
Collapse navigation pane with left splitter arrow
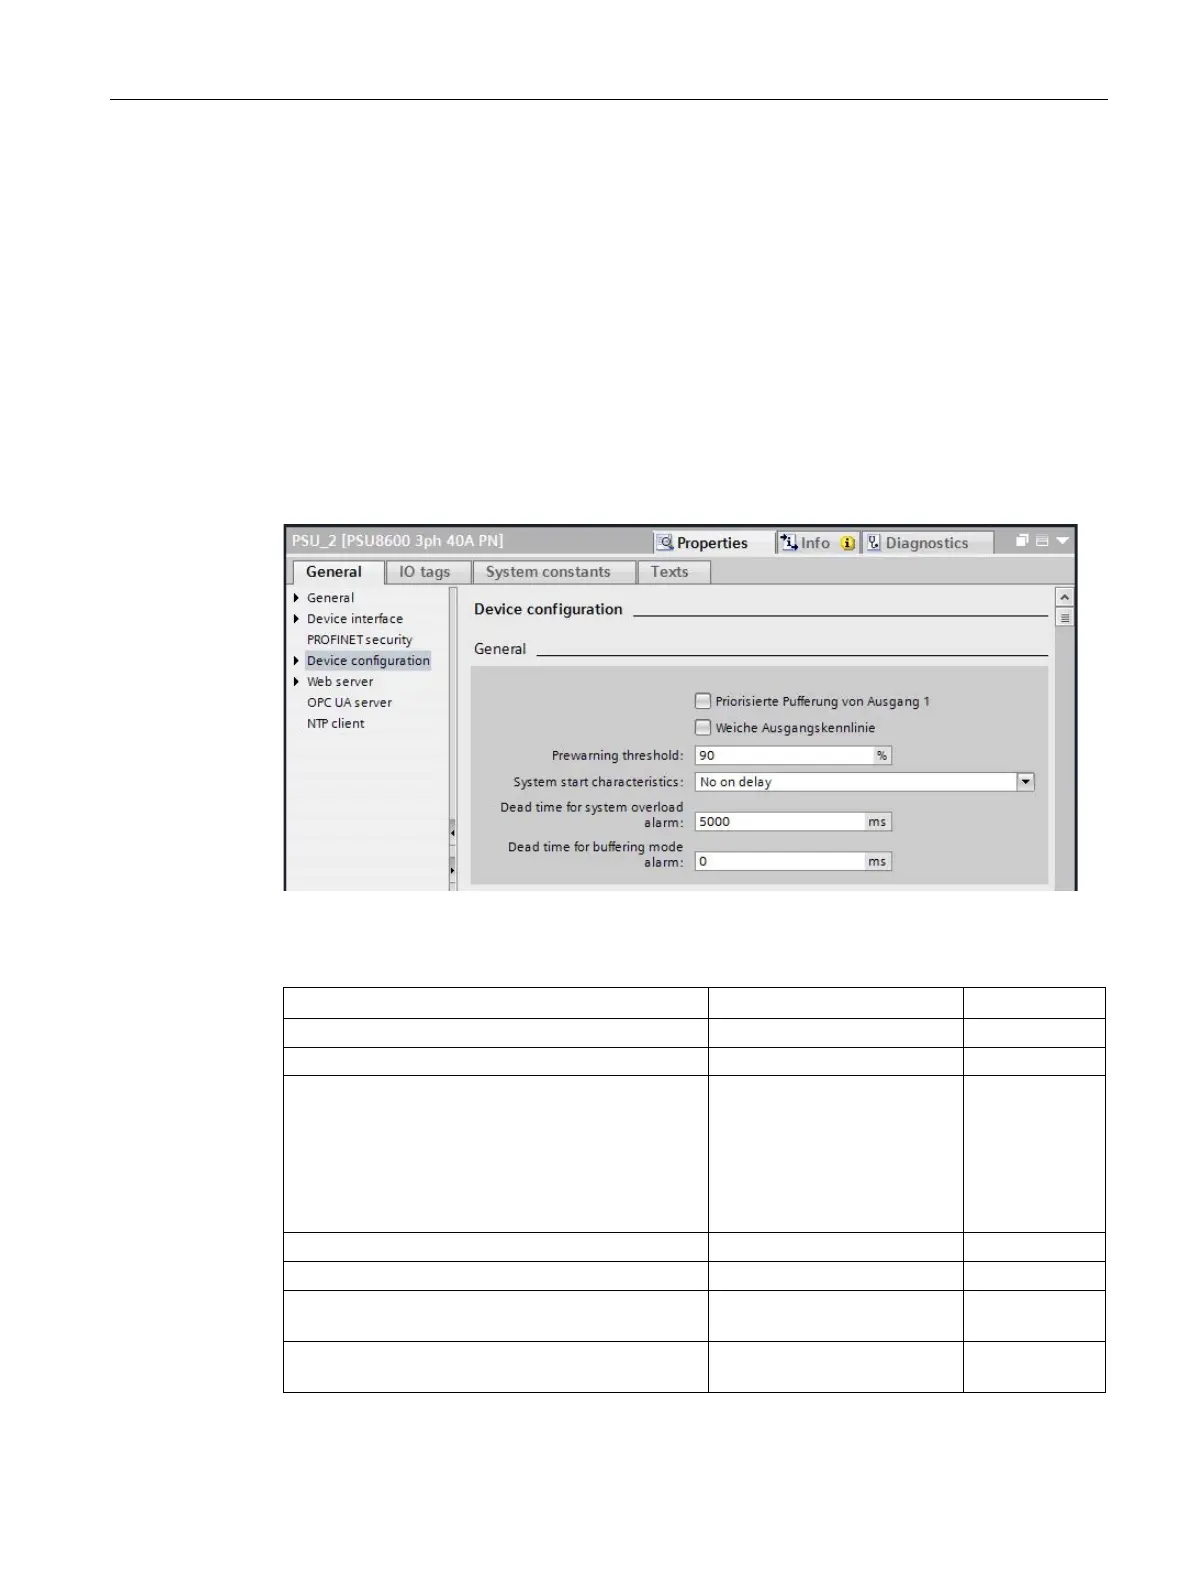coord(452,832)
